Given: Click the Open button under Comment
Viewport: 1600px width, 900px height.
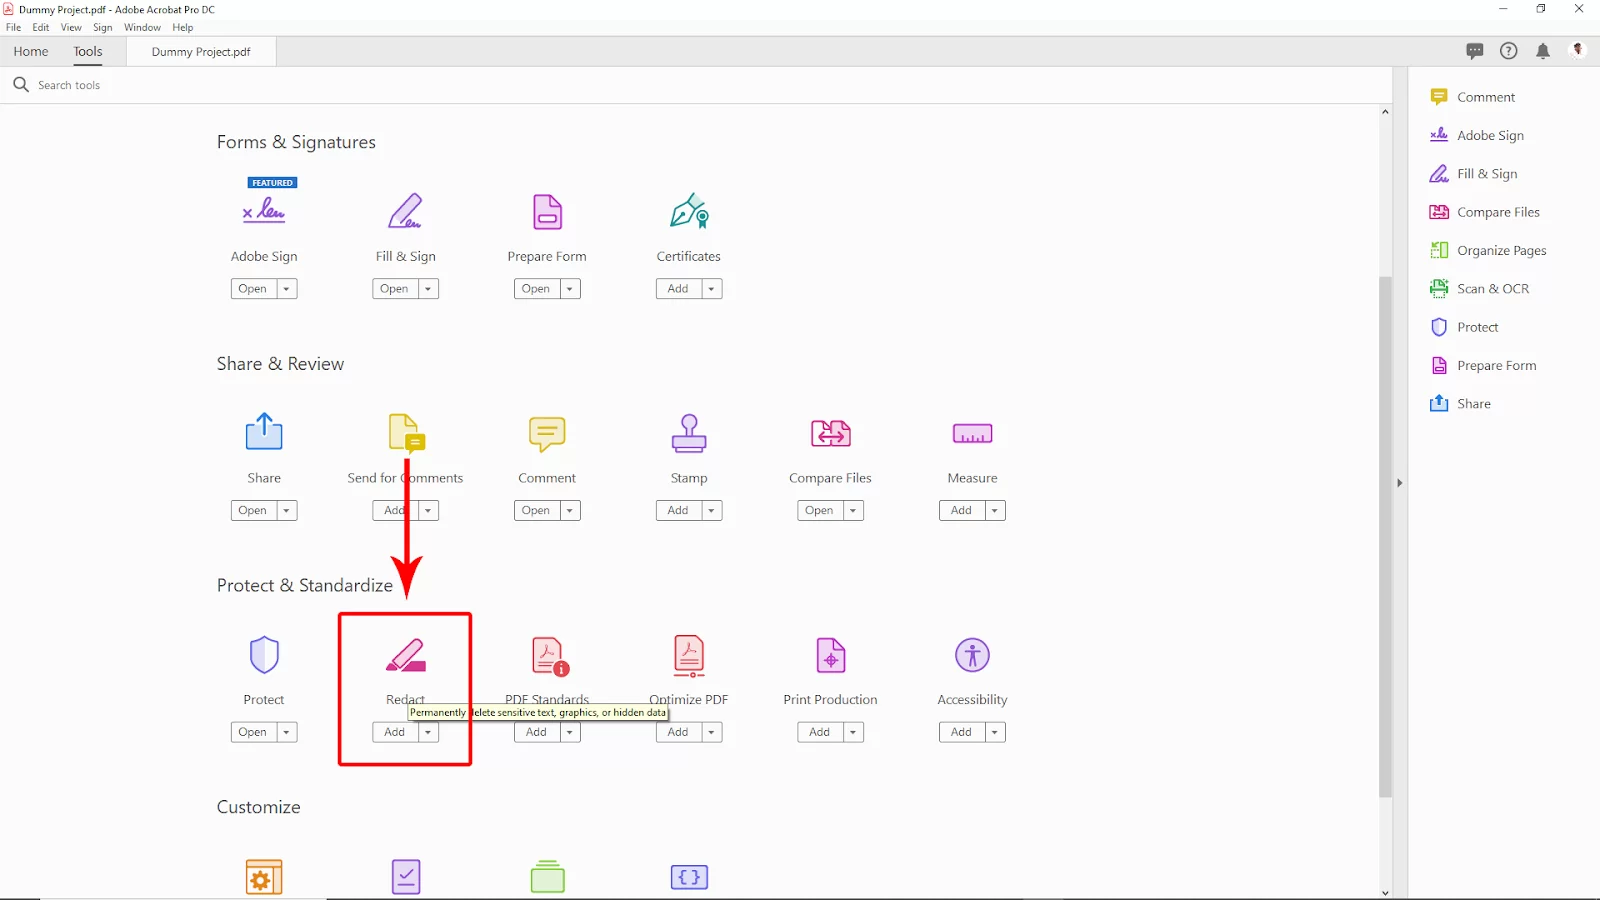Looking at the screenshot, I should pyautogui.click(x=536, y=511).
